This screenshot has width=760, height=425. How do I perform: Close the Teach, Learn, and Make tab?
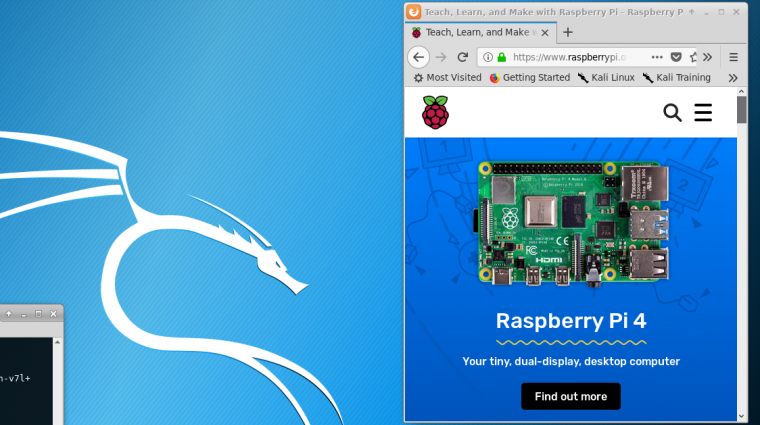[545, 32]
